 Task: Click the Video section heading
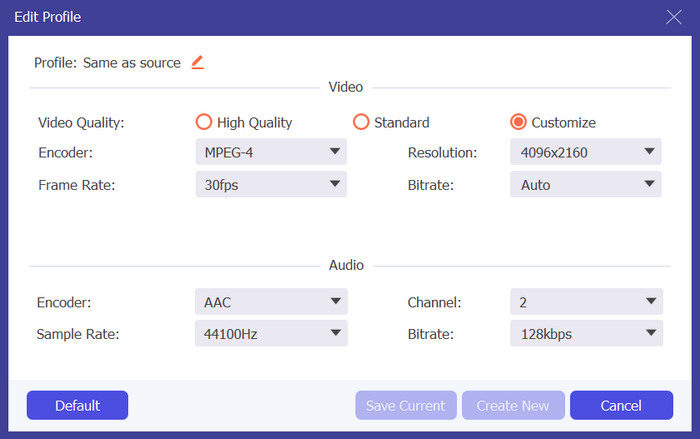coord(346,87)
